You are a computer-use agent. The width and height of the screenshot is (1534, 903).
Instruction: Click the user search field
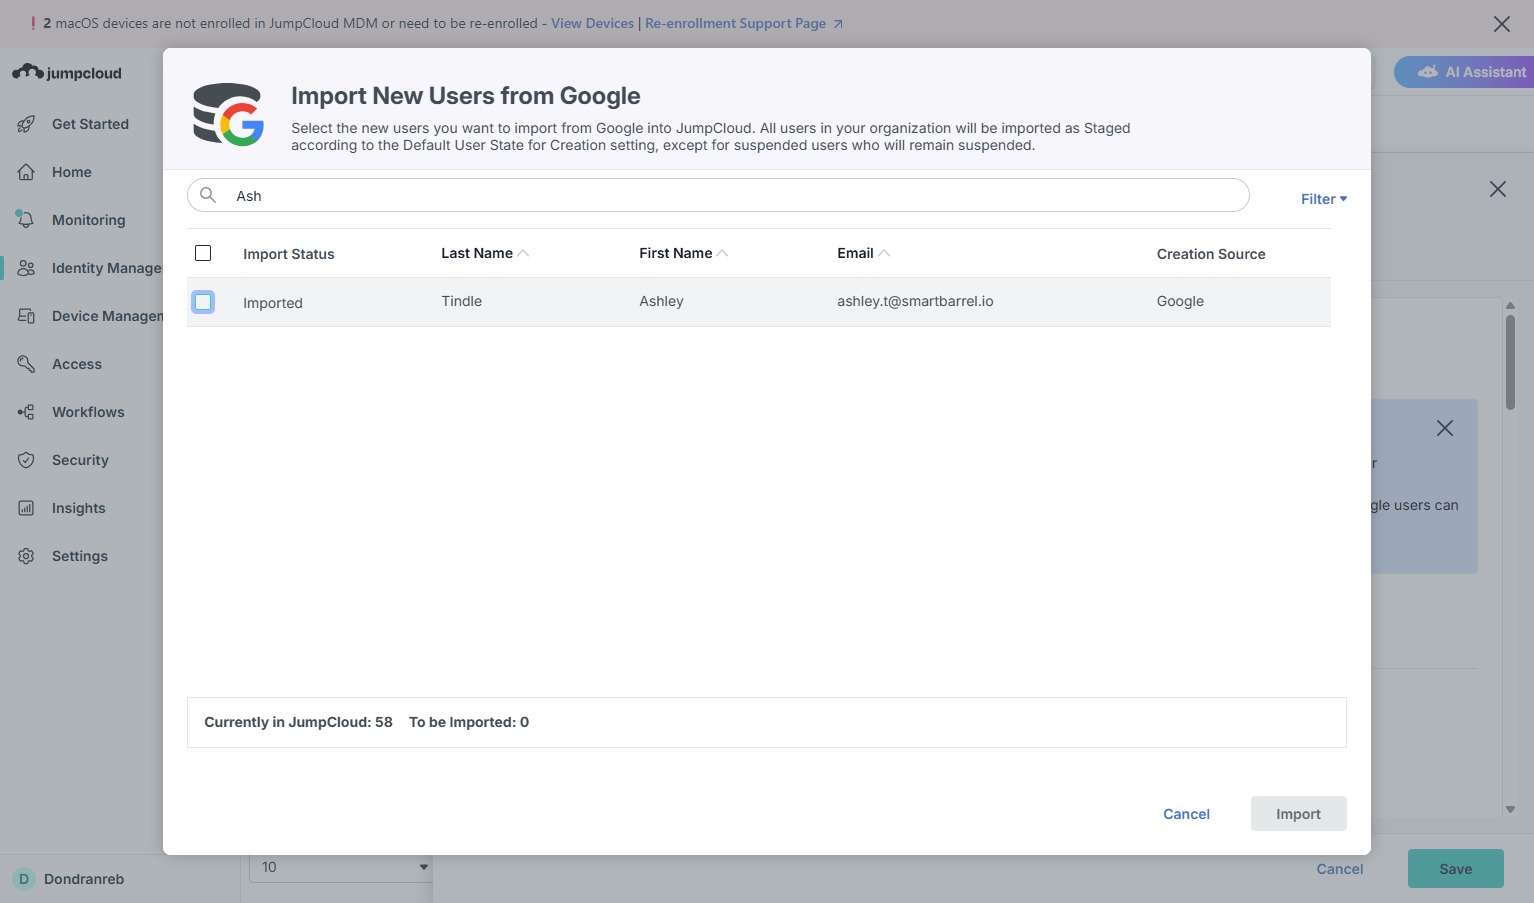(x=718, y=195)
